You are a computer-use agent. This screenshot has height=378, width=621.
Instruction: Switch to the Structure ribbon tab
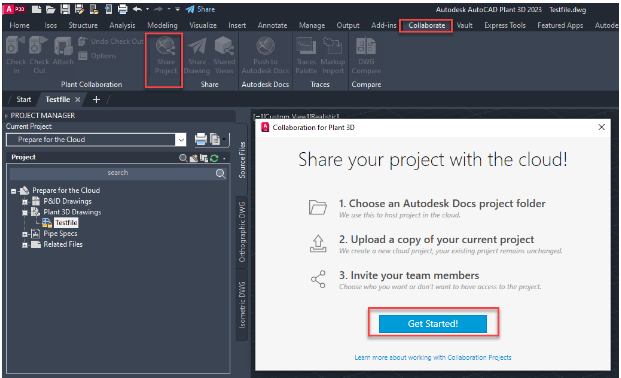pos(83,25)
